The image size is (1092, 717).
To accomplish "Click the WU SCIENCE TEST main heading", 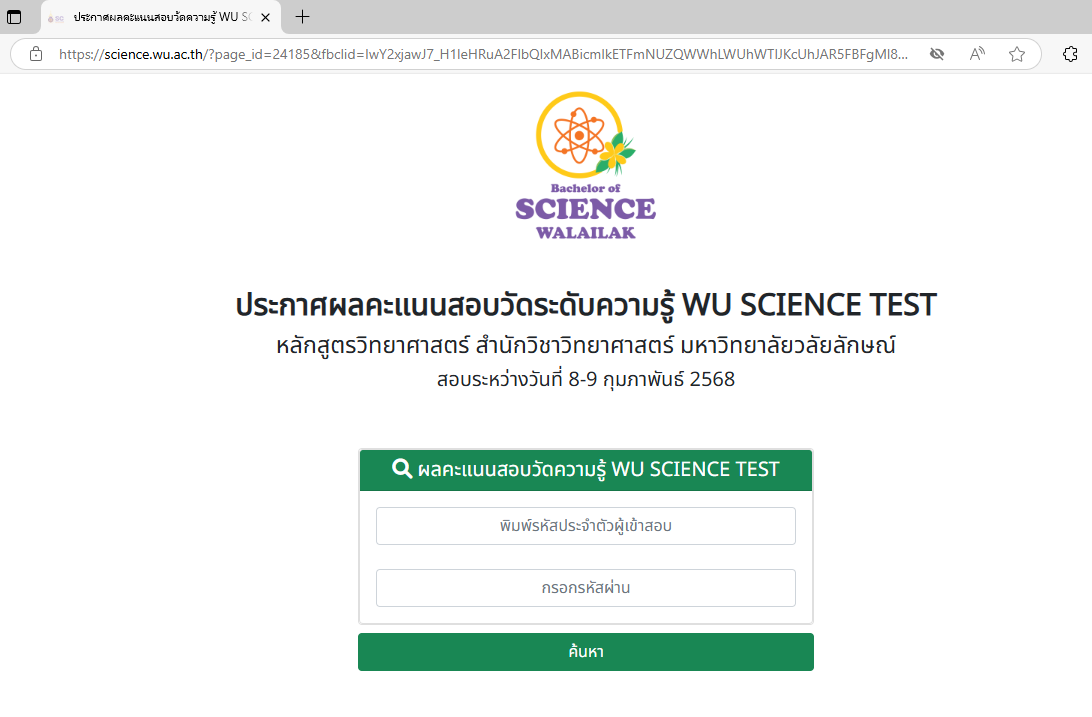I will tap(585, 305).
